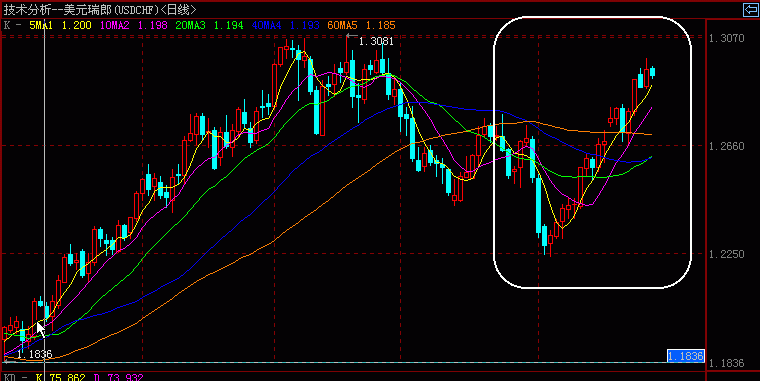Click the blue back arrow icon
760x381 pixels.
tap(751, 10)
